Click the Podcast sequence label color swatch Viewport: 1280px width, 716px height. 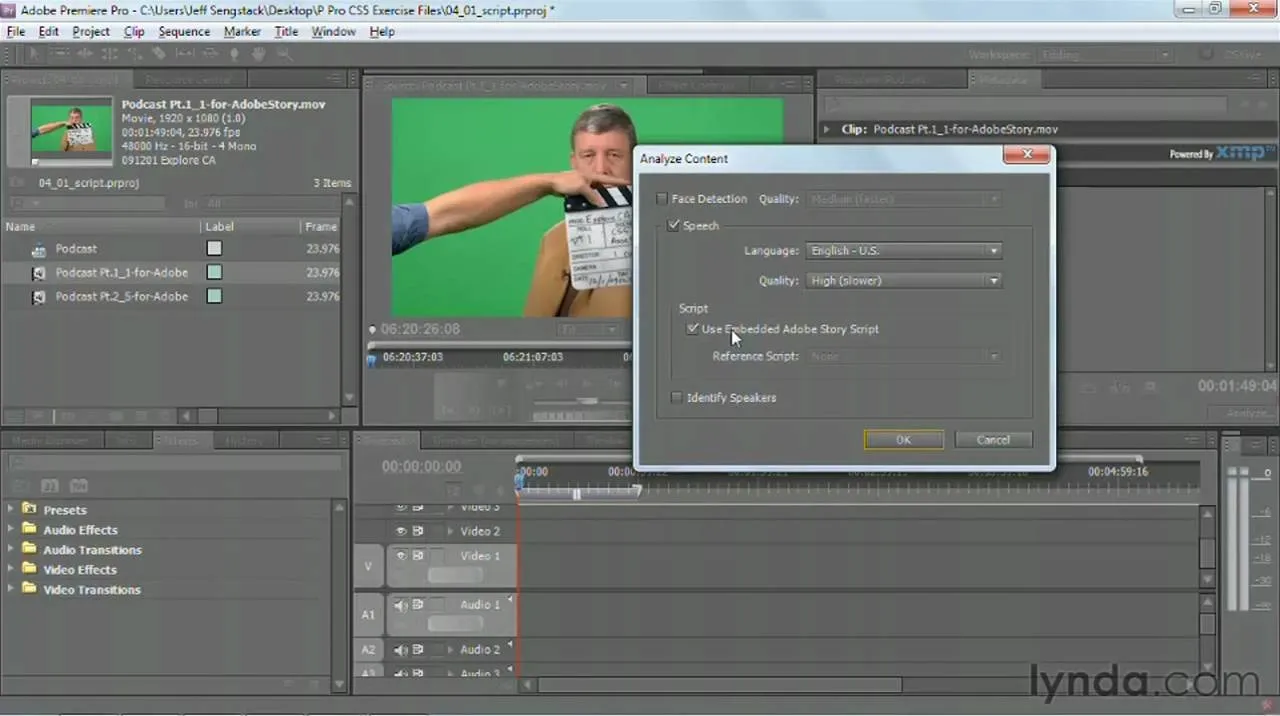pos(214,249)
